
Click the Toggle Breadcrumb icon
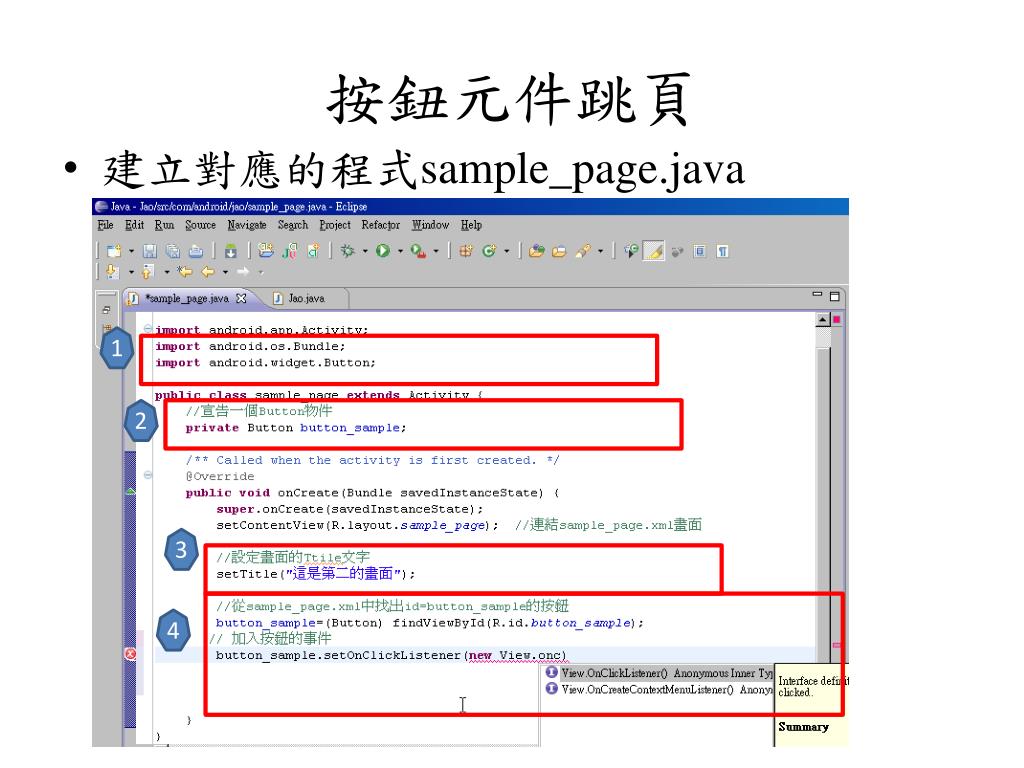pyautogui.click(x=631, y=251)
